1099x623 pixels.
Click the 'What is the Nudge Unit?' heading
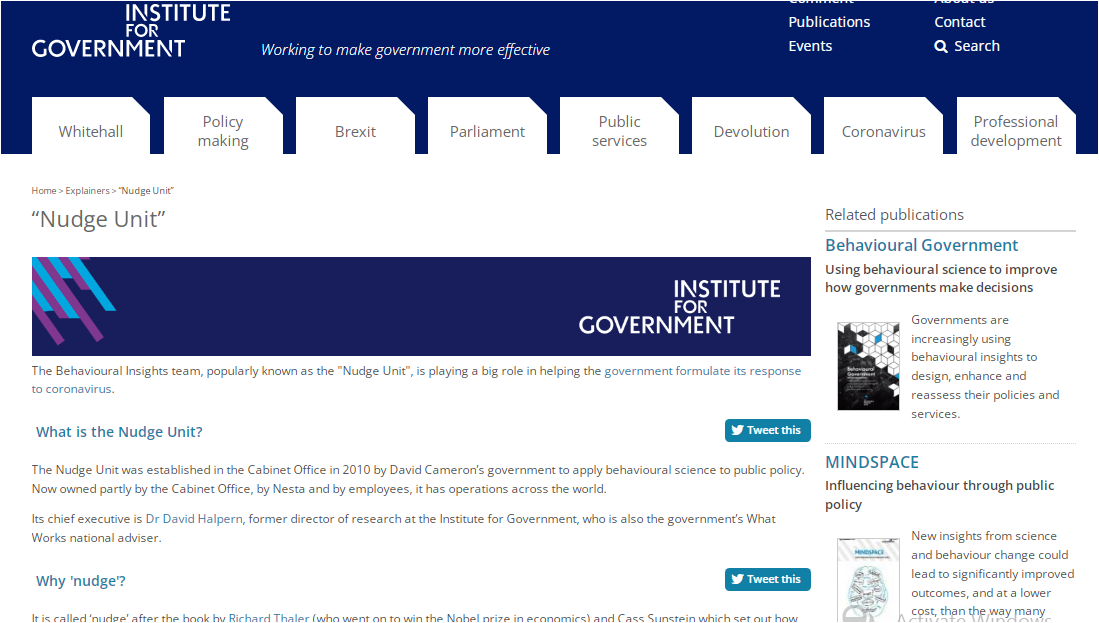pos(119,432)
